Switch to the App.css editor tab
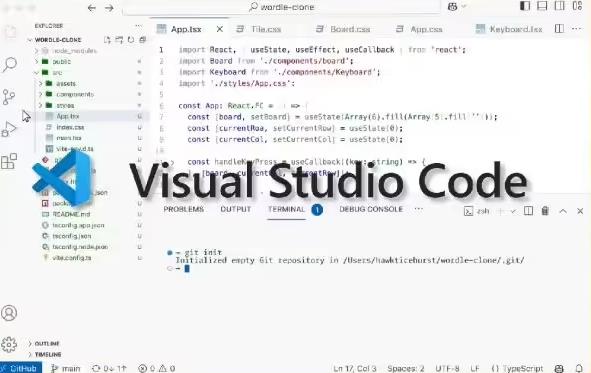Screen dimensions: 591x373 point(426,29)
